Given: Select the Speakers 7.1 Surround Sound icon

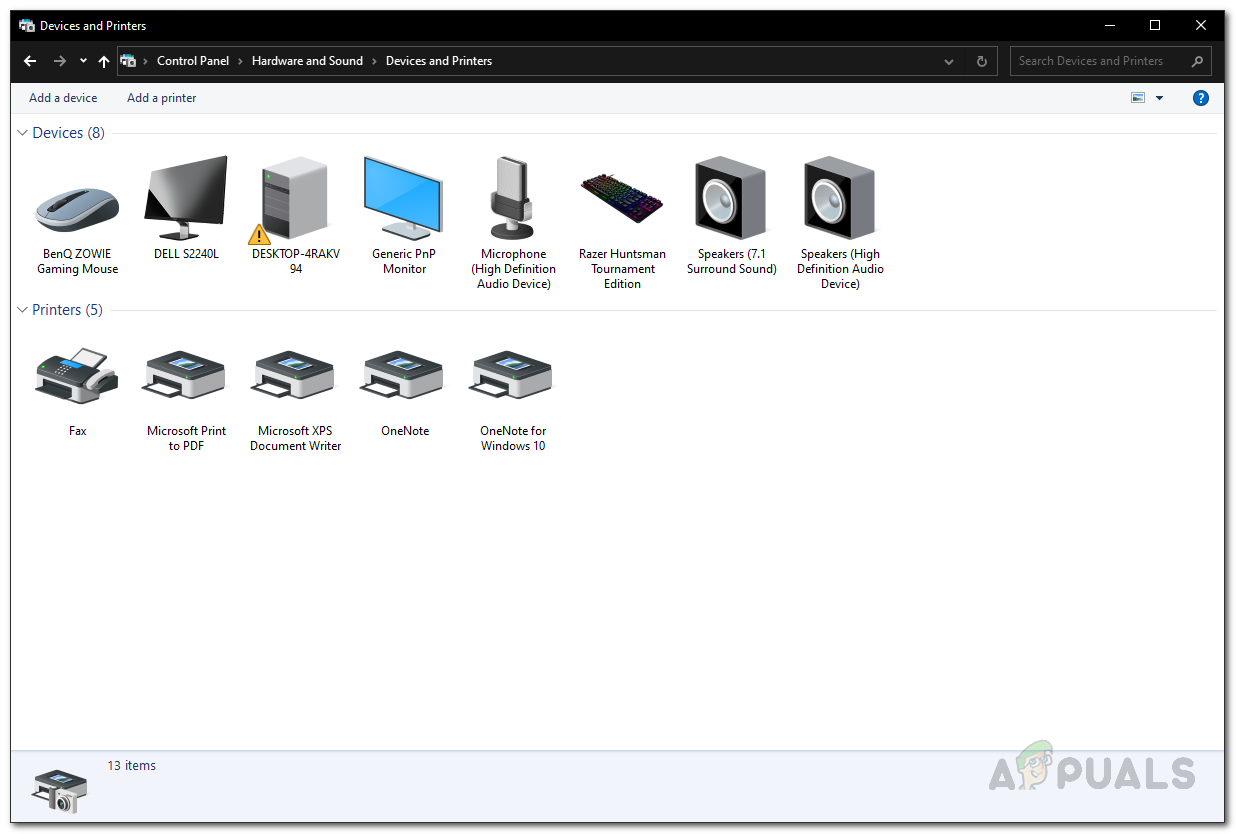Looking at the screenshot, I should click(x=730, y=198).
